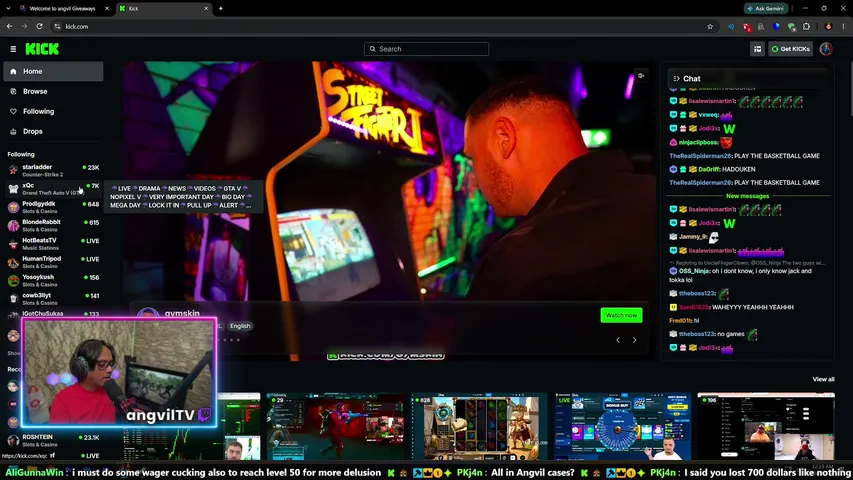The image size is (853, 480).
Task: Collapse the Chat panel with its arrow icon
Action: point(676,78)
